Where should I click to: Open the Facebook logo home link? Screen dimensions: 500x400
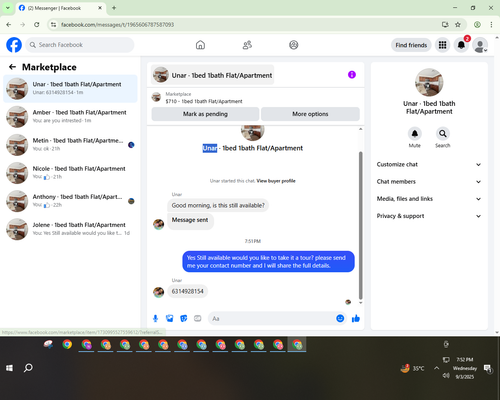pyautogui.click(x=14, y=45)
